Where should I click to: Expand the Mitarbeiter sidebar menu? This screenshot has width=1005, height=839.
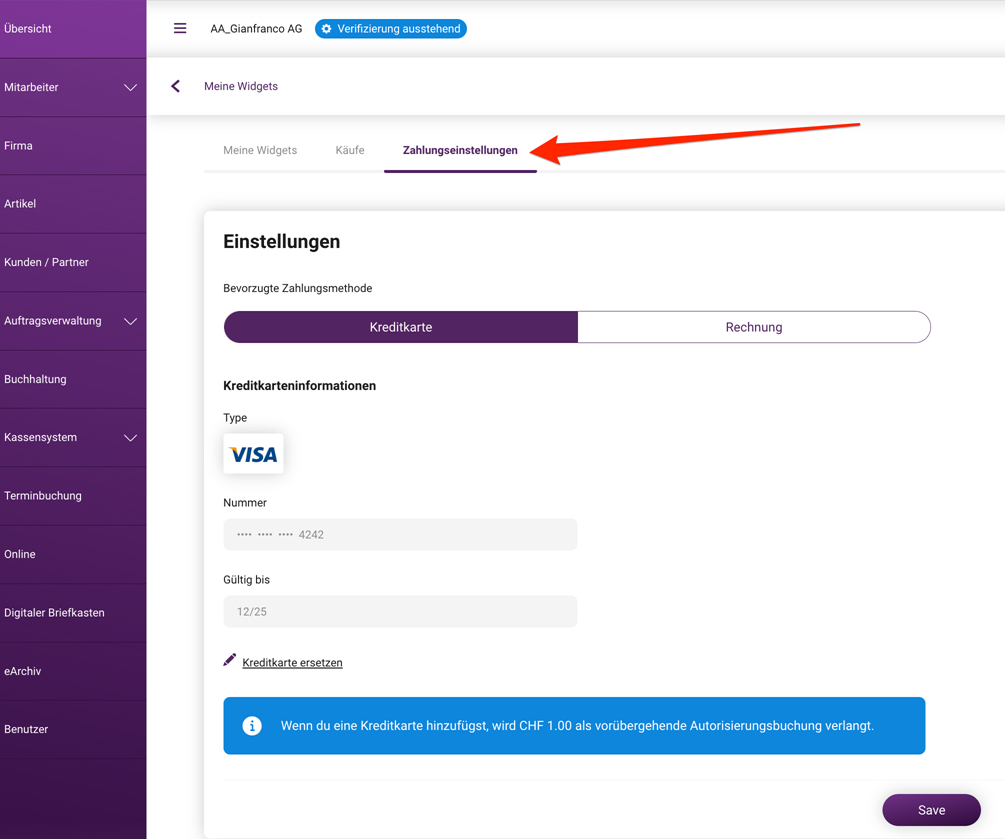(73, 87)
